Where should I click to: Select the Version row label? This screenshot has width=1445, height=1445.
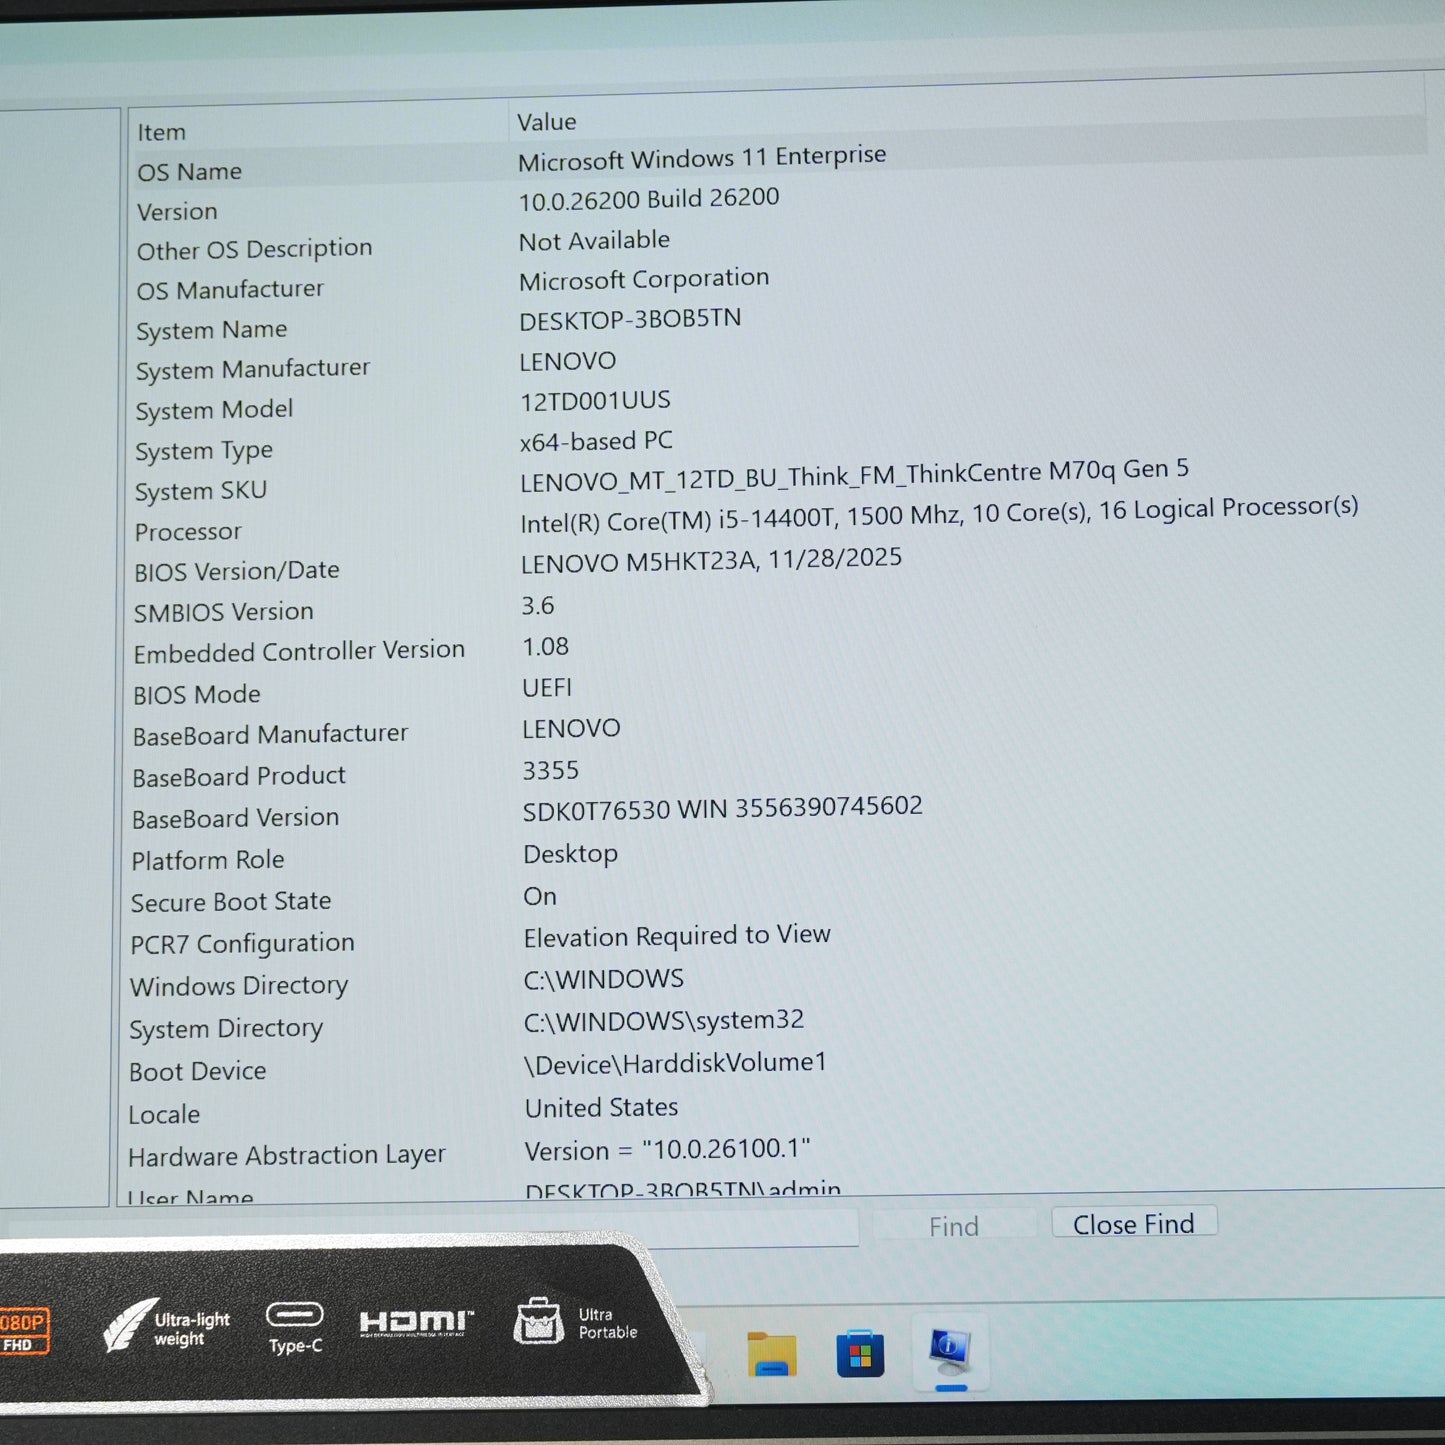tap(177, 211)
